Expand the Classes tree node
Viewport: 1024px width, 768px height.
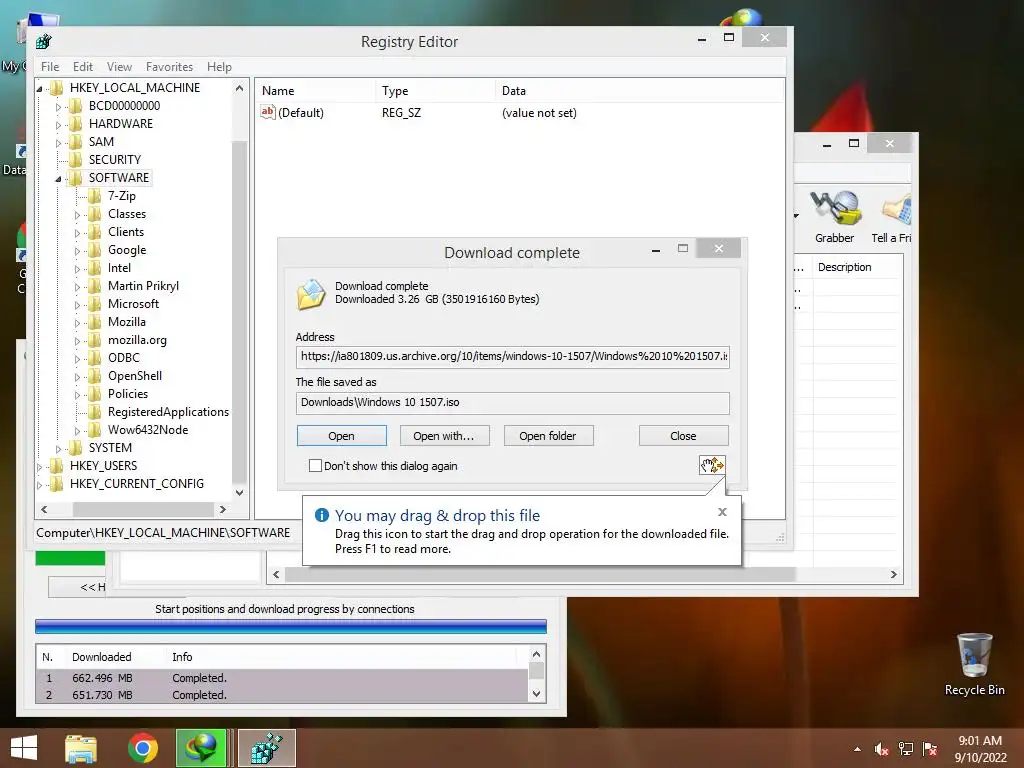(78, 214)
